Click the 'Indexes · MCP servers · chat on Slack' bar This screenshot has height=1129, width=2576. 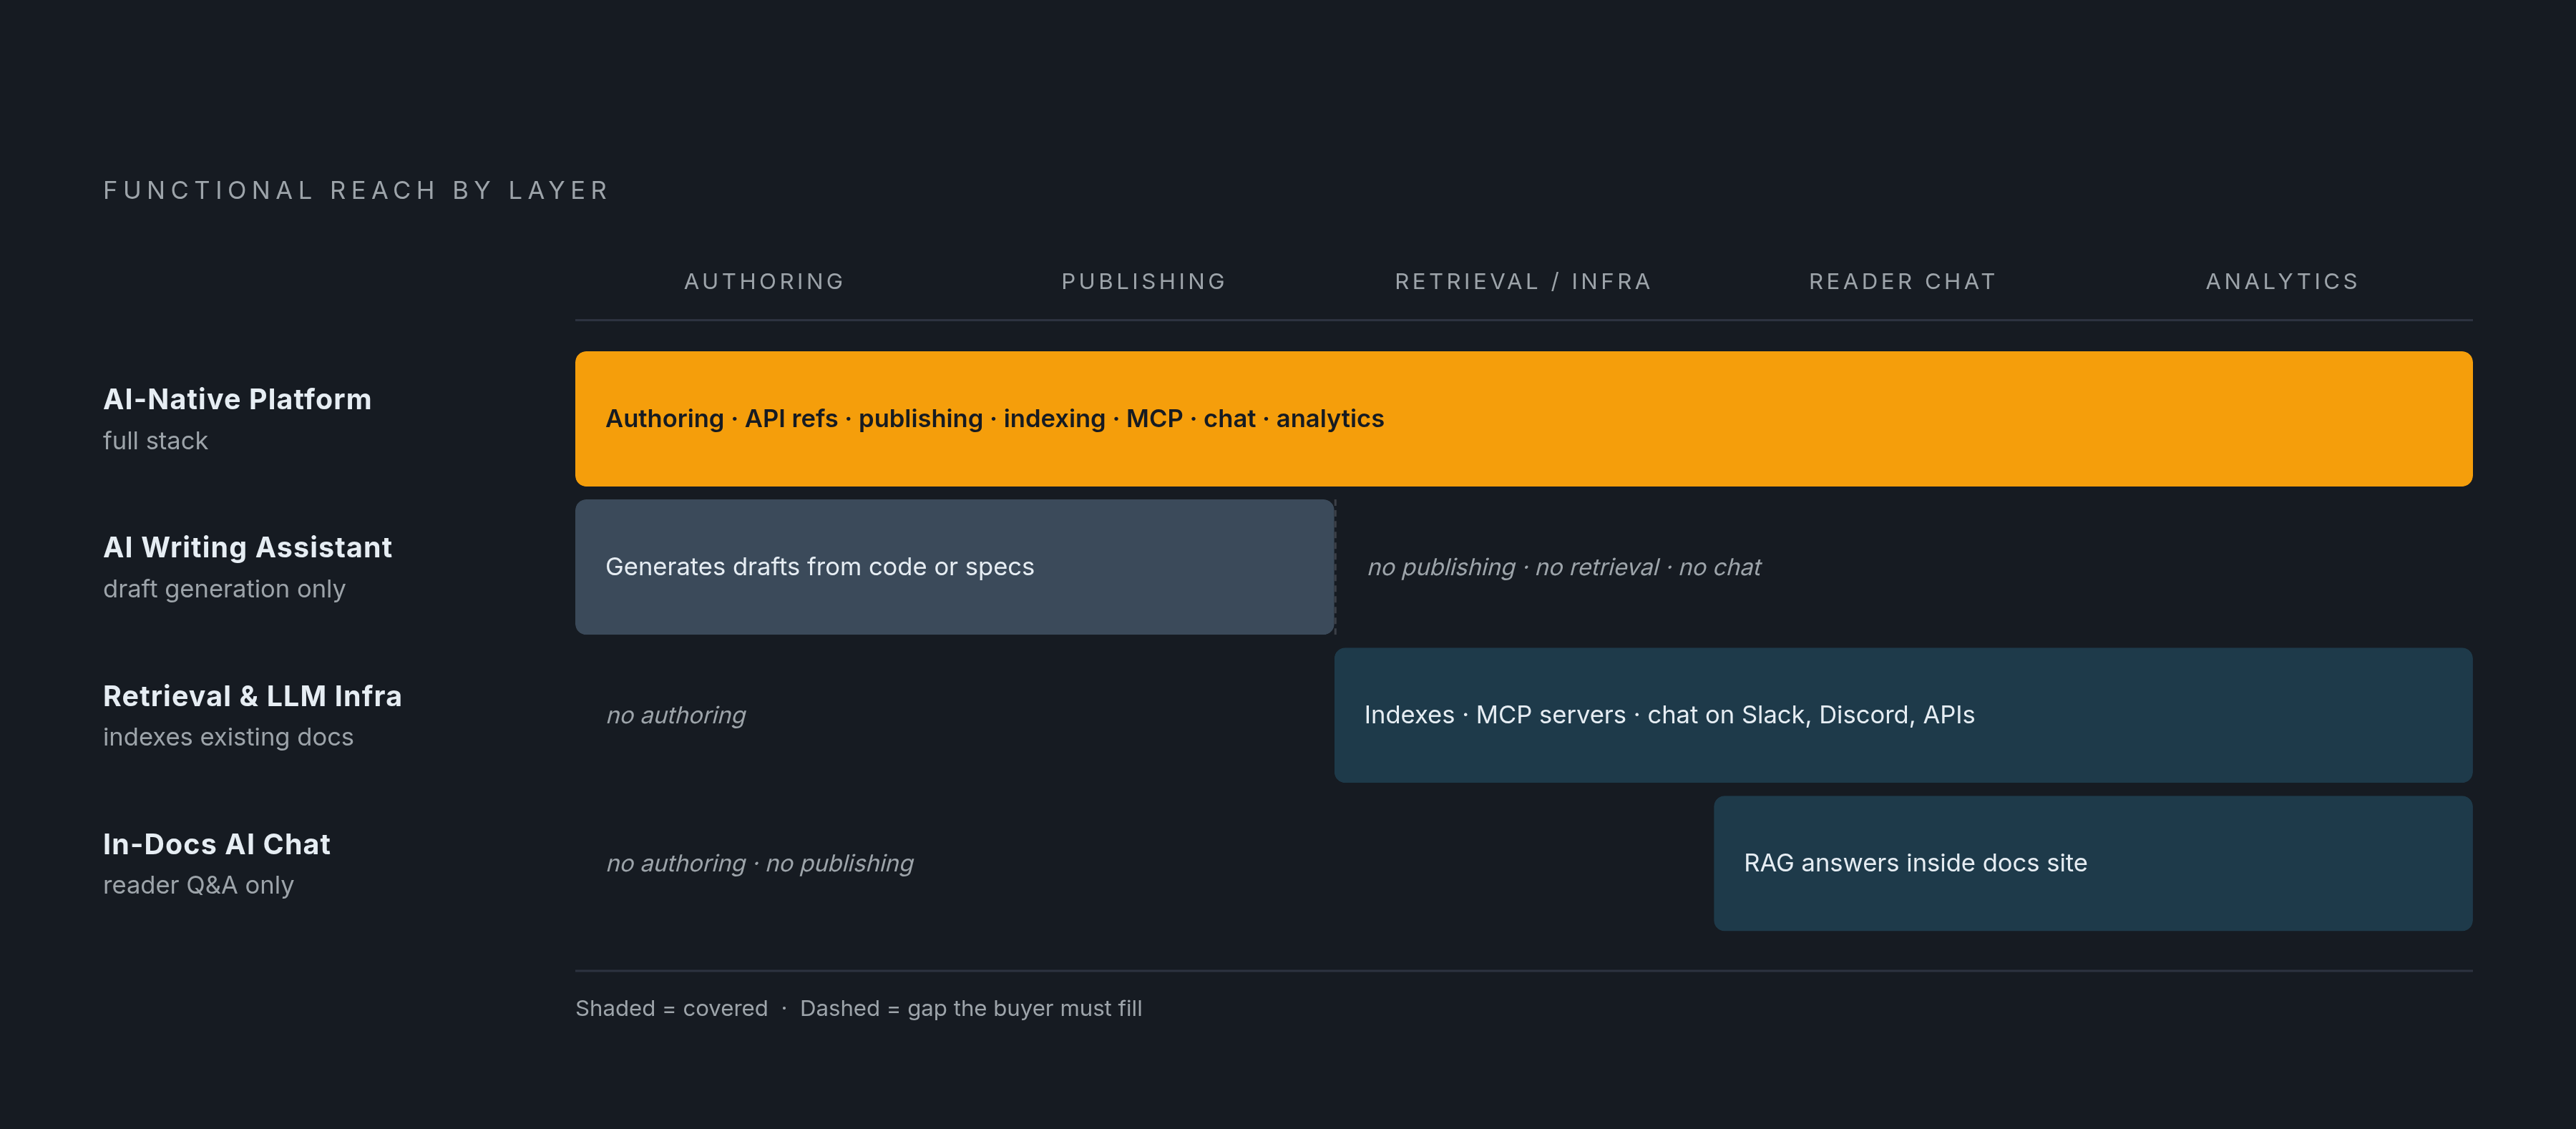pos(1903,715)
